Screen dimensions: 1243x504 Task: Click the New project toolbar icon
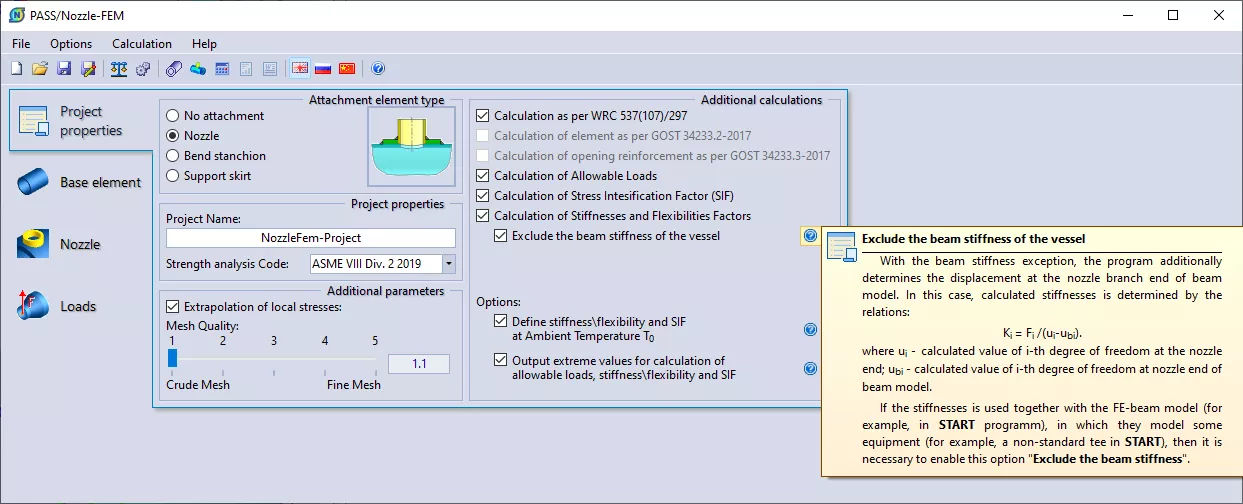pos(17,69)
